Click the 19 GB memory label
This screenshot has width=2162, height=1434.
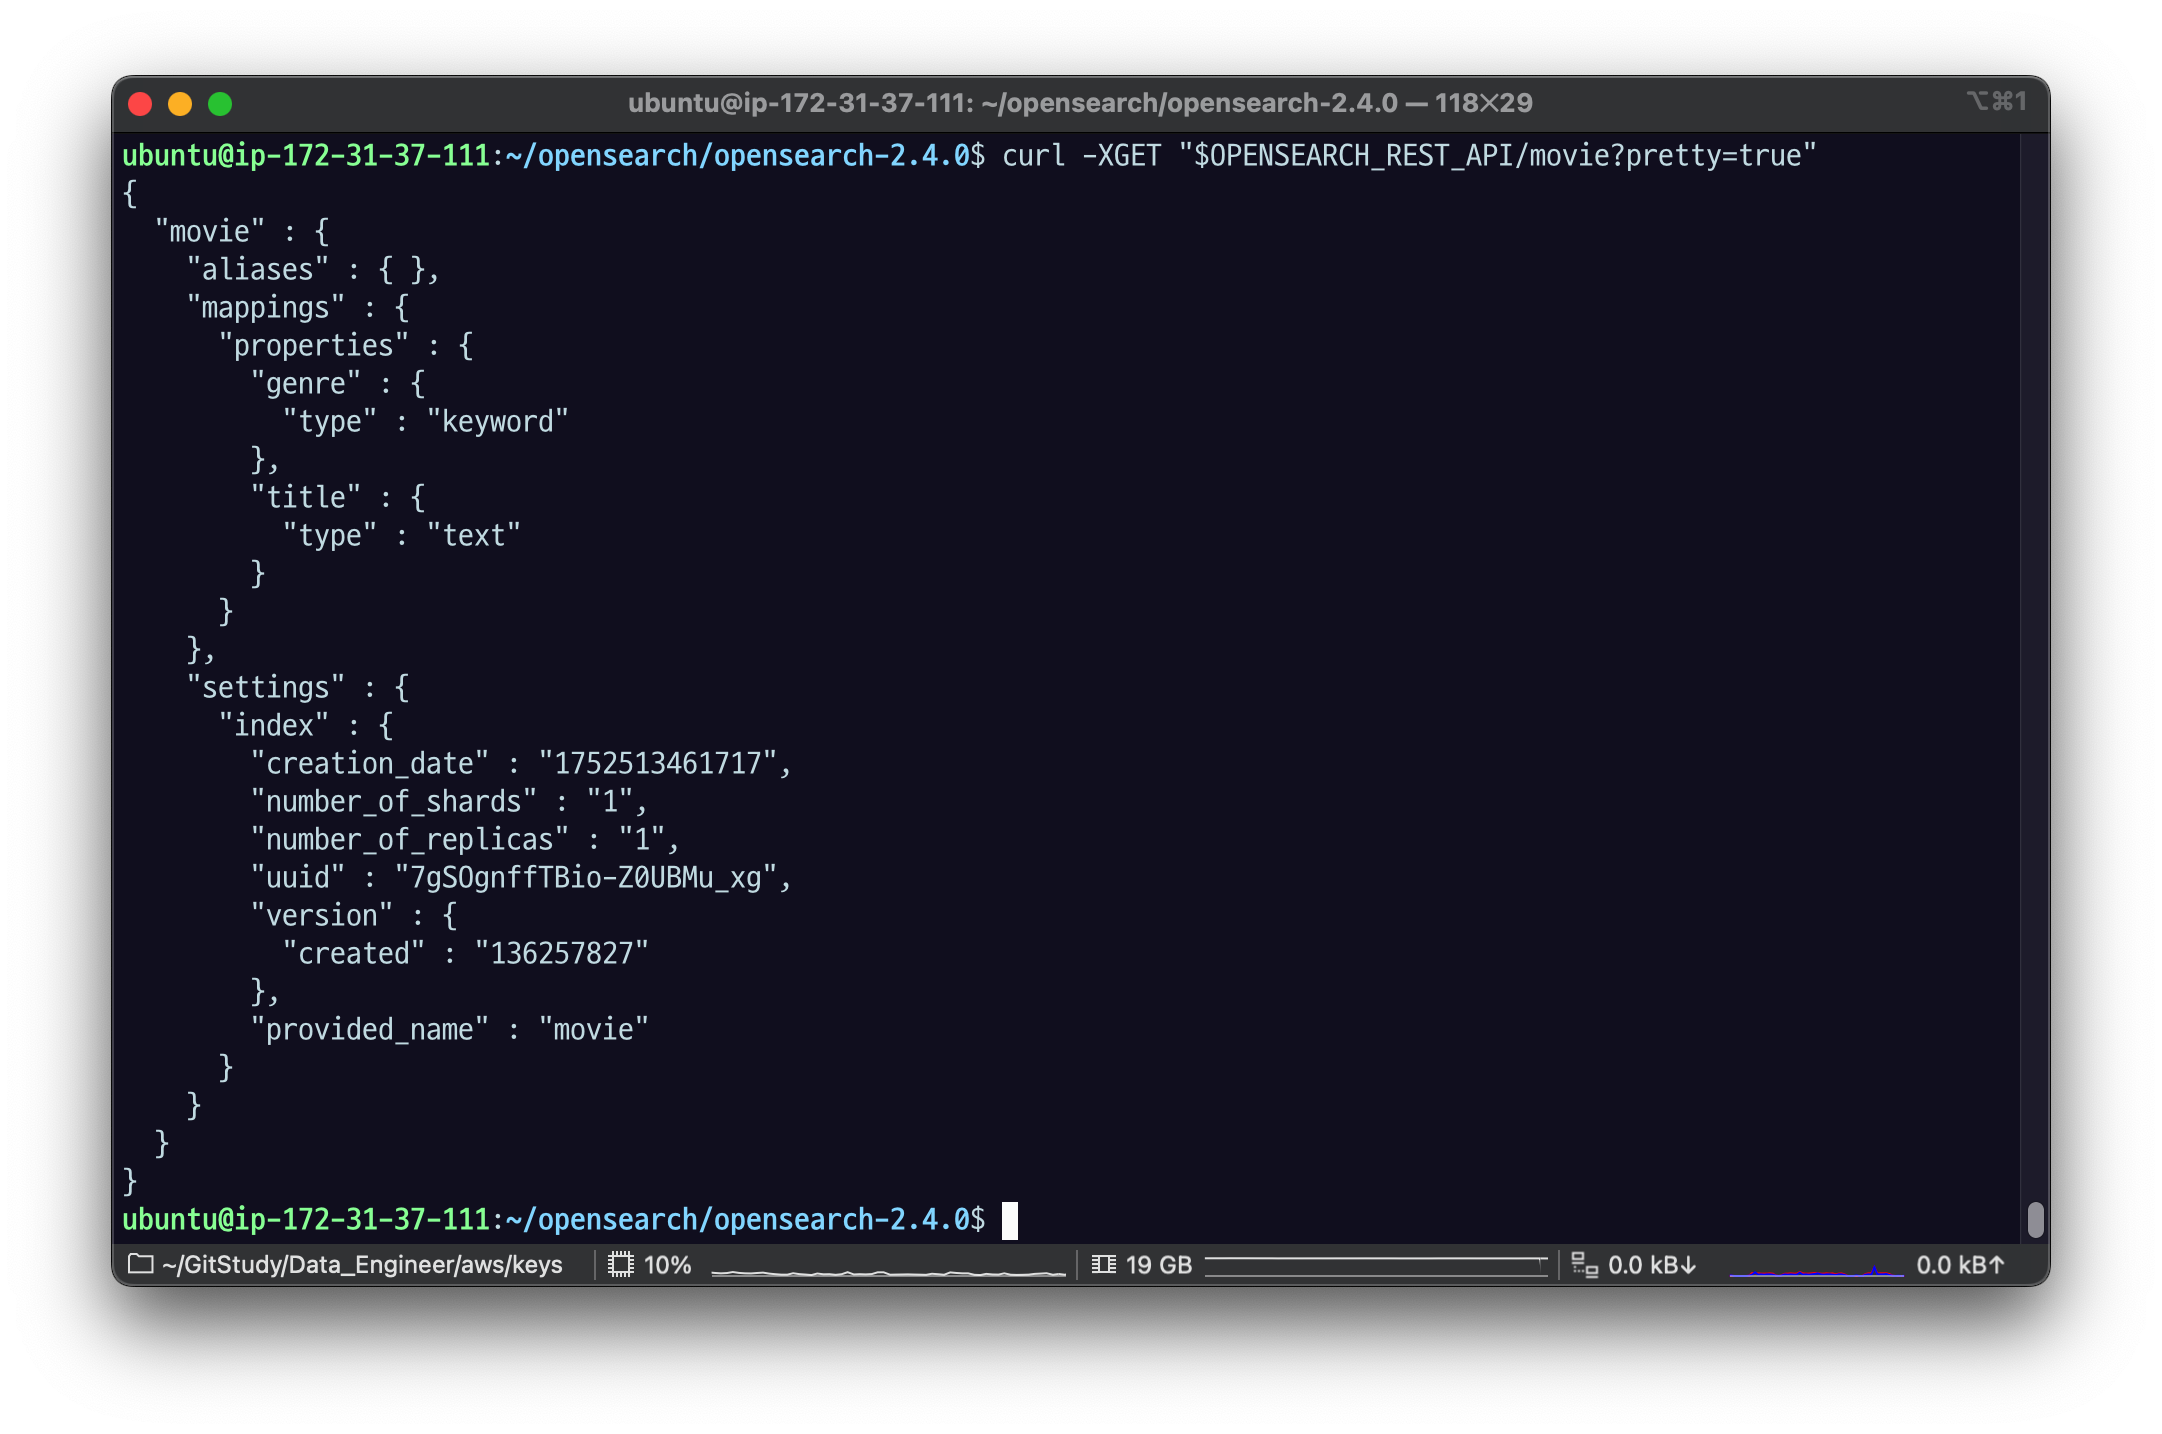pos(1159,1265)
